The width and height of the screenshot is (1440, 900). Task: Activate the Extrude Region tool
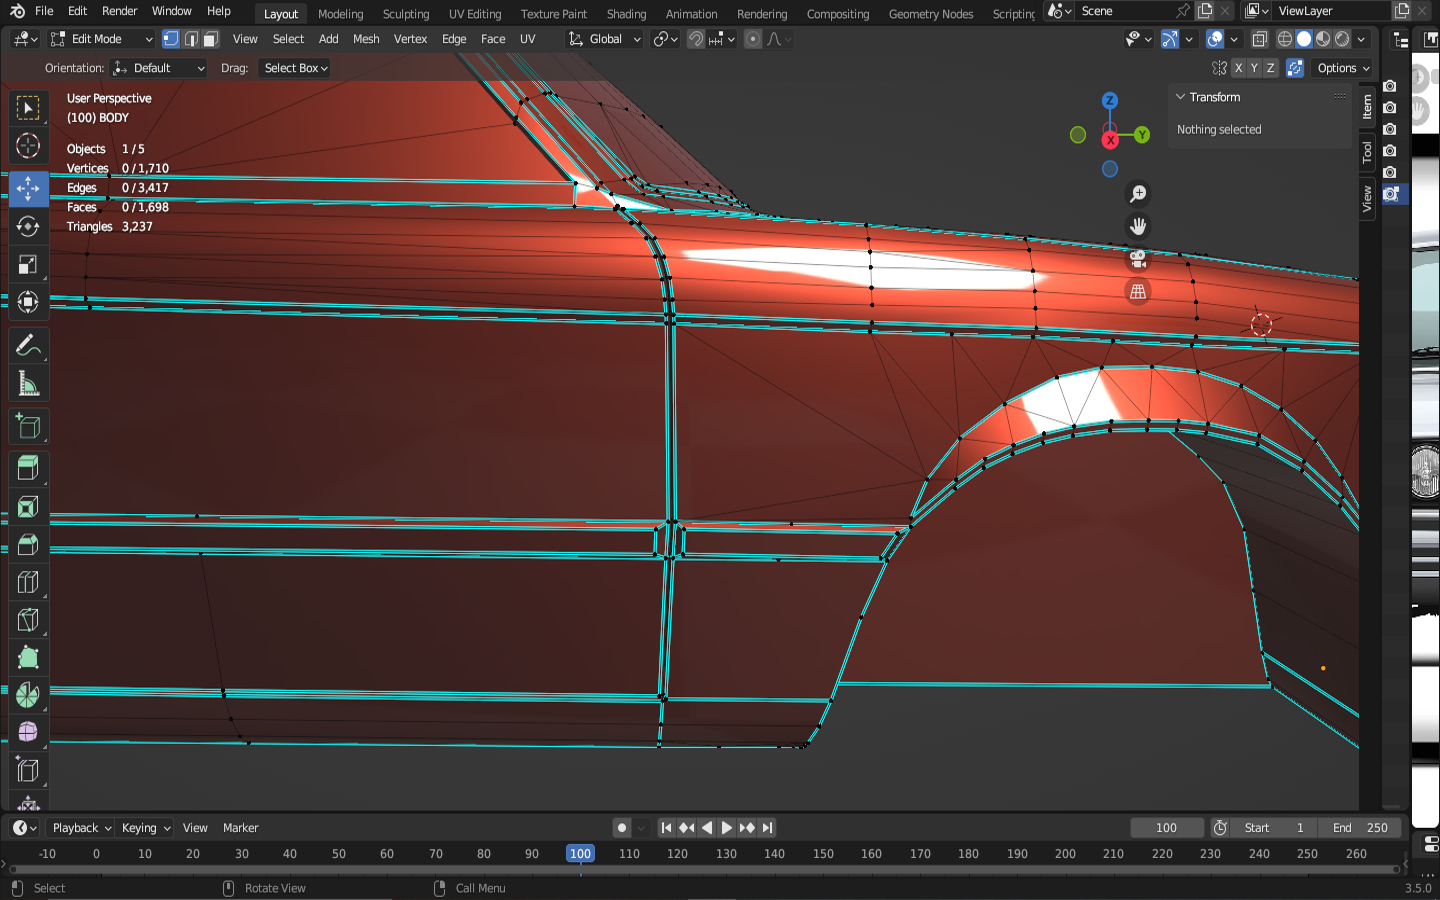[28, 468]
